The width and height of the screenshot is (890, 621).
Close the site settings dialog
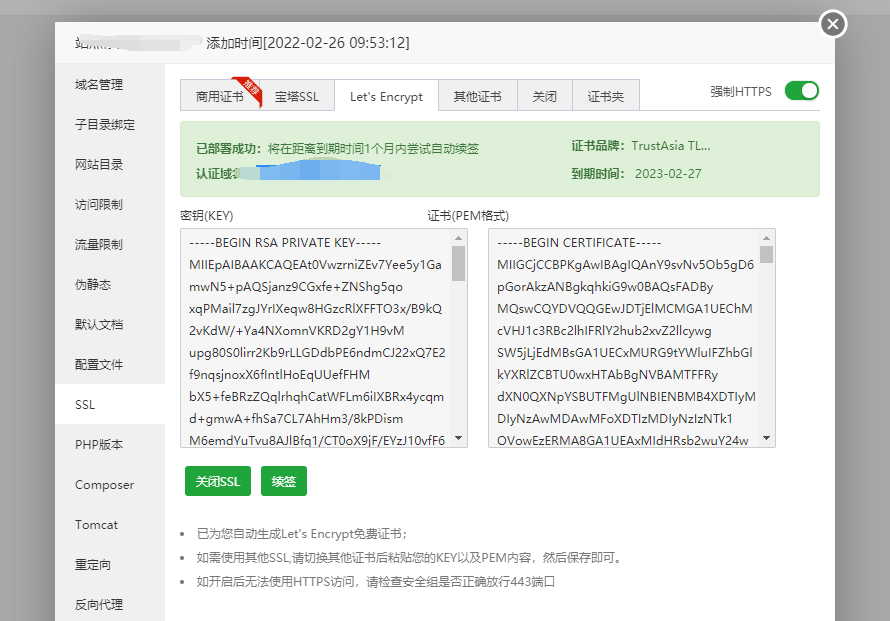833,24
